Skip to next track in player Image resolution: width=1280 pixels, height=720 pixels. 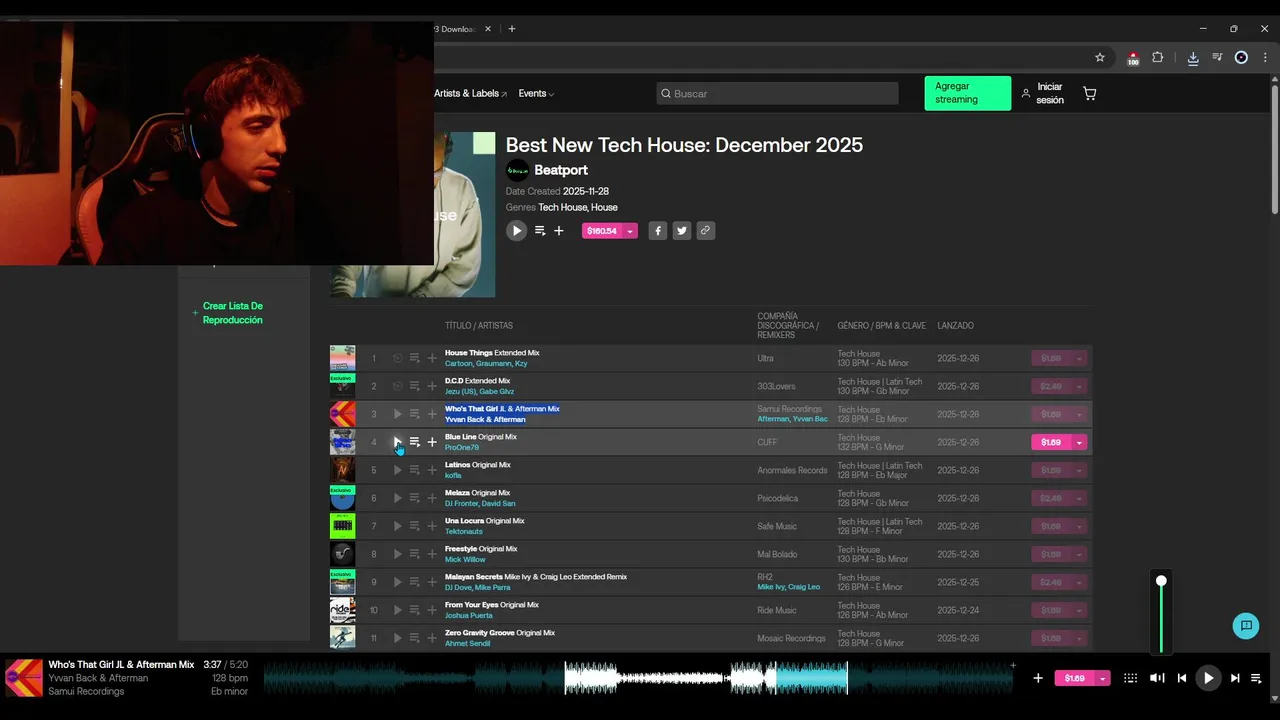tap(1235, 678)
